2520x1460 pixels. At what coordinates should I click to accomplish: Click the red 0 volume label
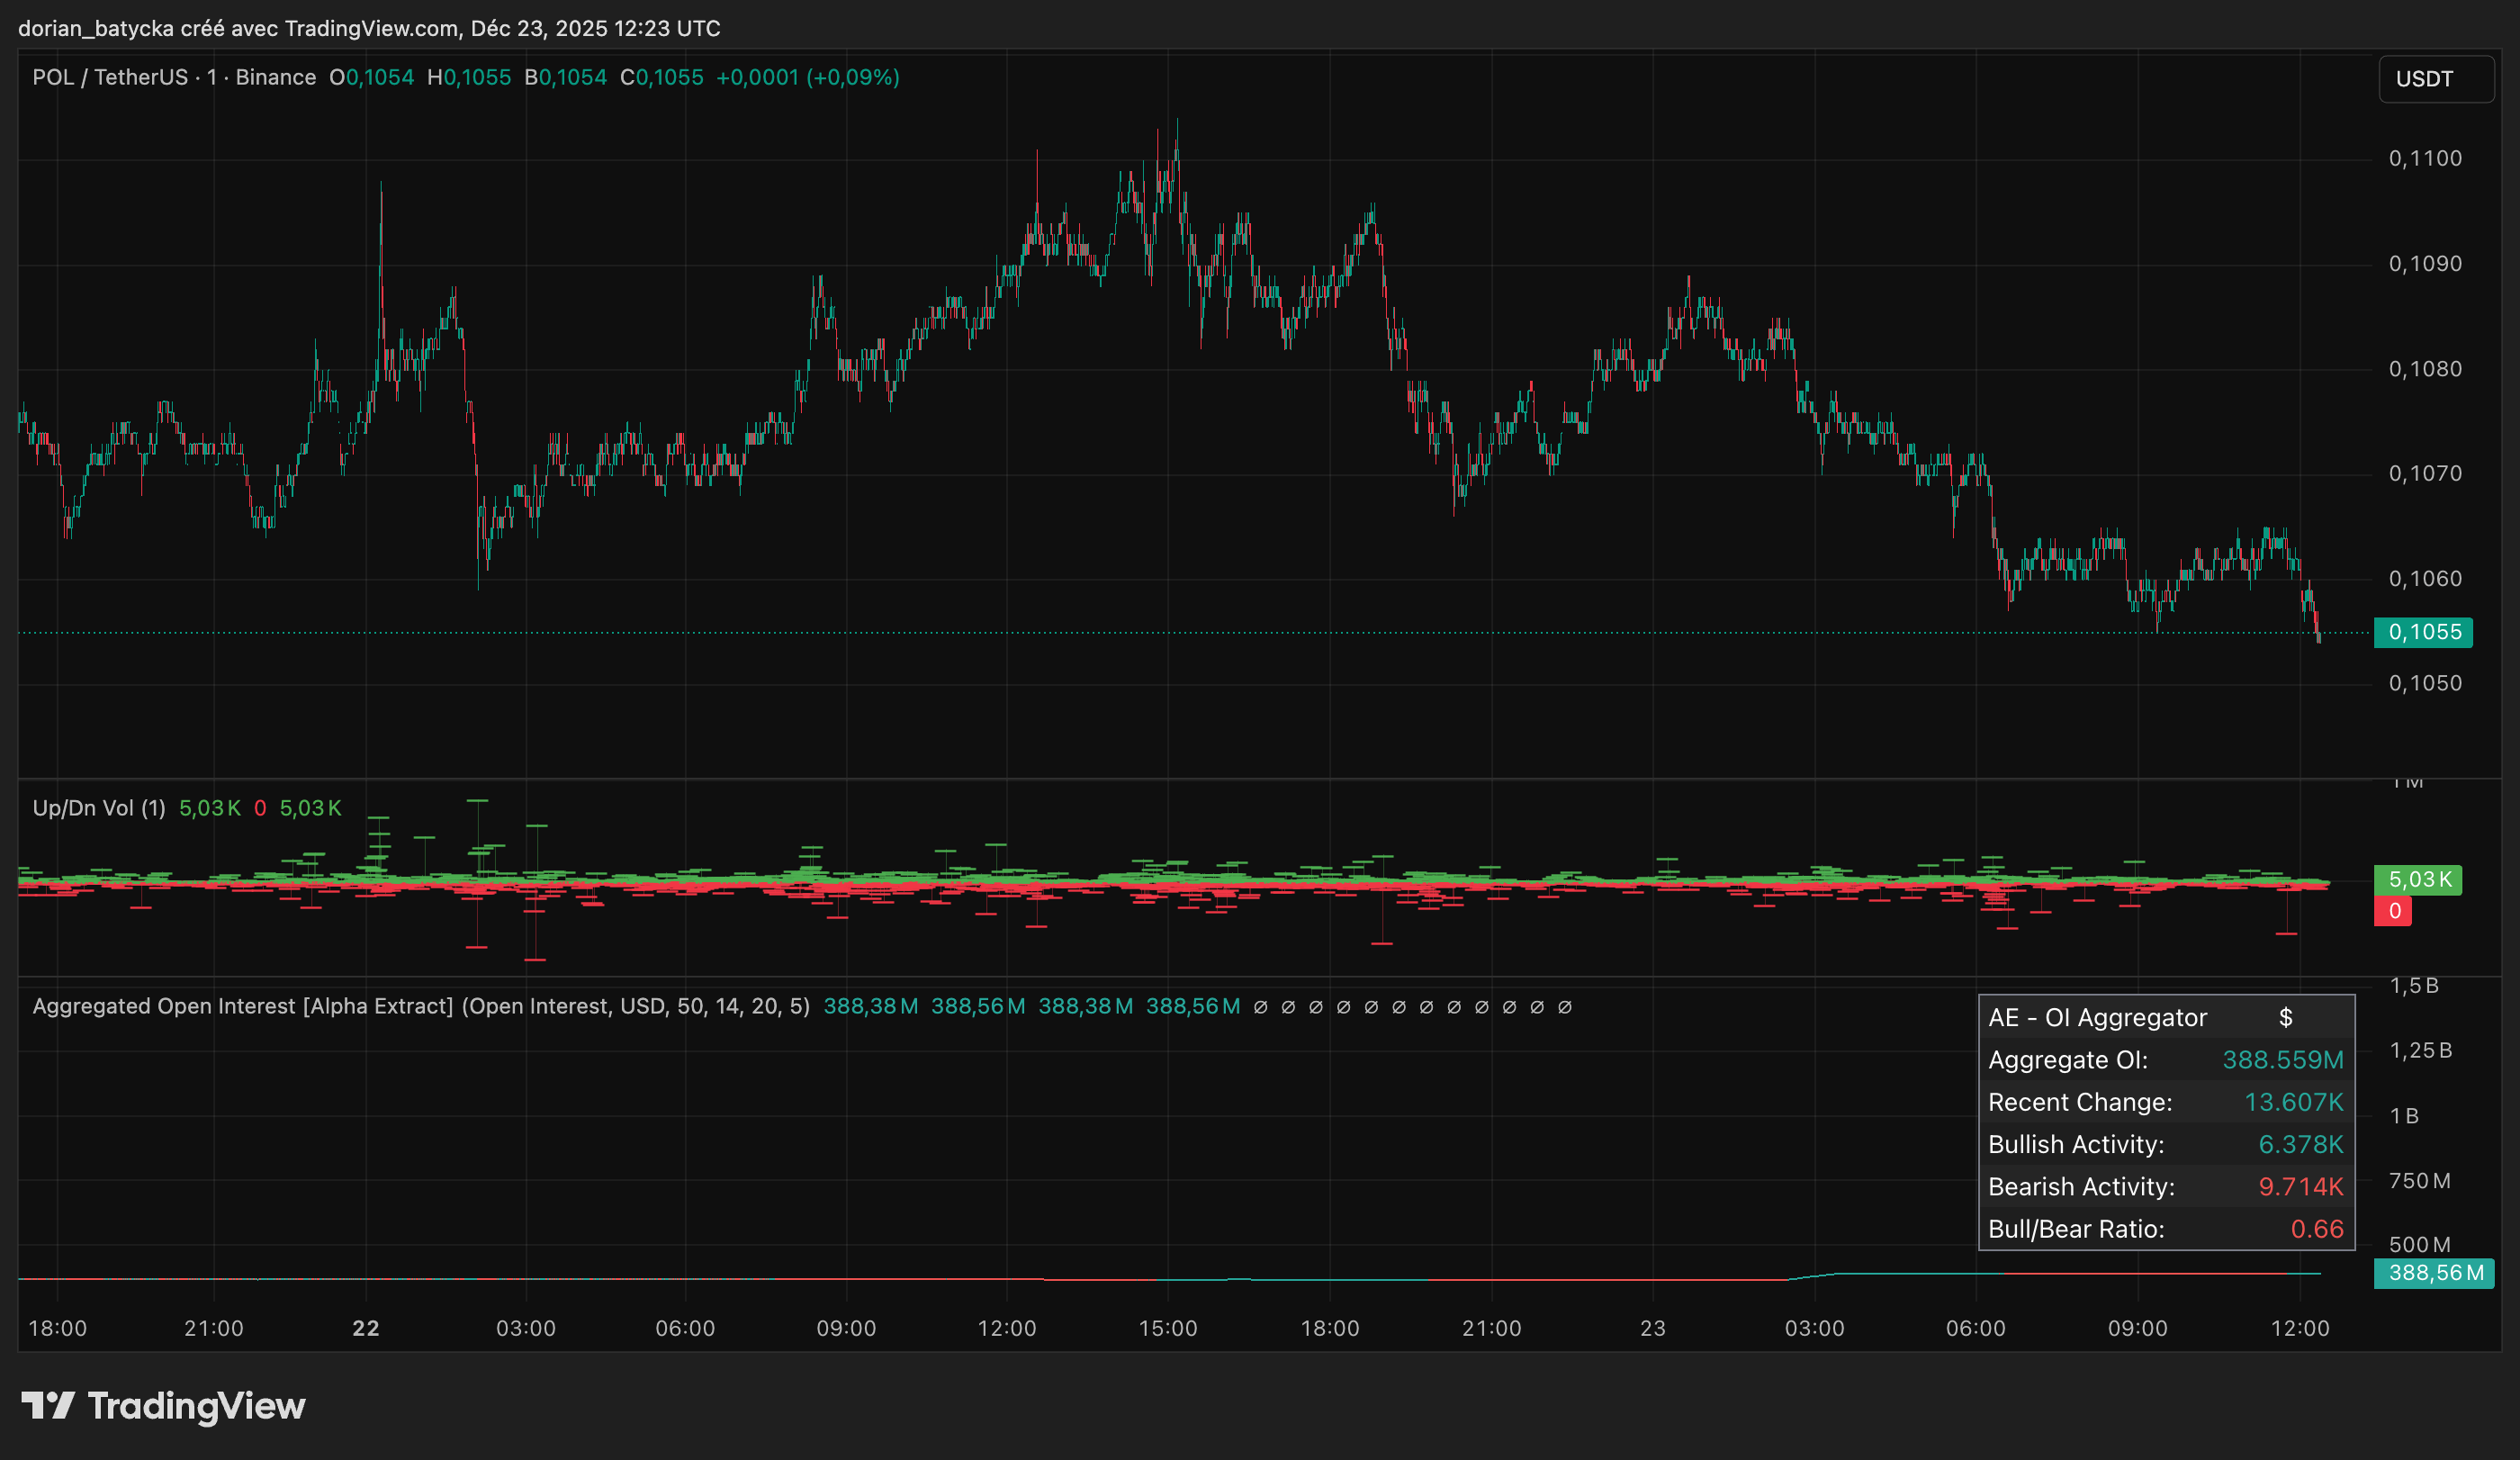coord(2394,911)
